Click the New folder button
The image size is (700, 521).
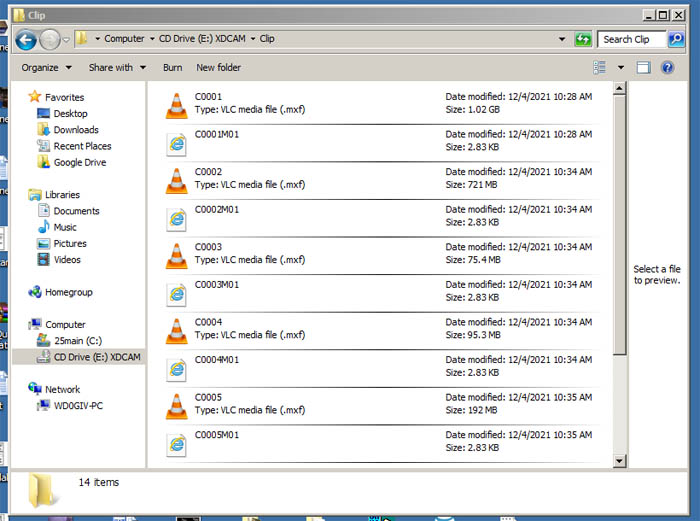coord(218,68)
